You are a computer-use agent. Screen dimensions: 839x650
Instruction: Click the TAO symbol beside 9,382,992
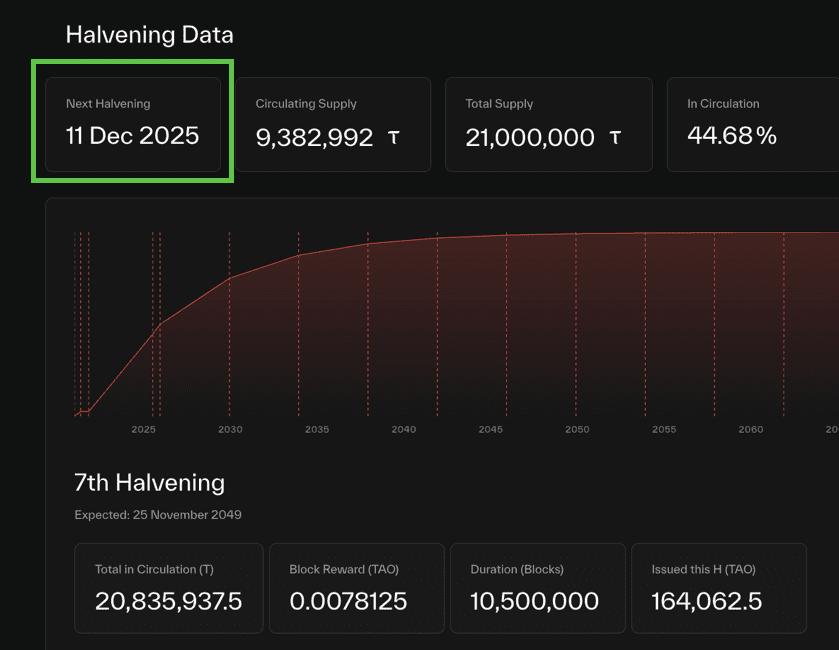point(394,138)
